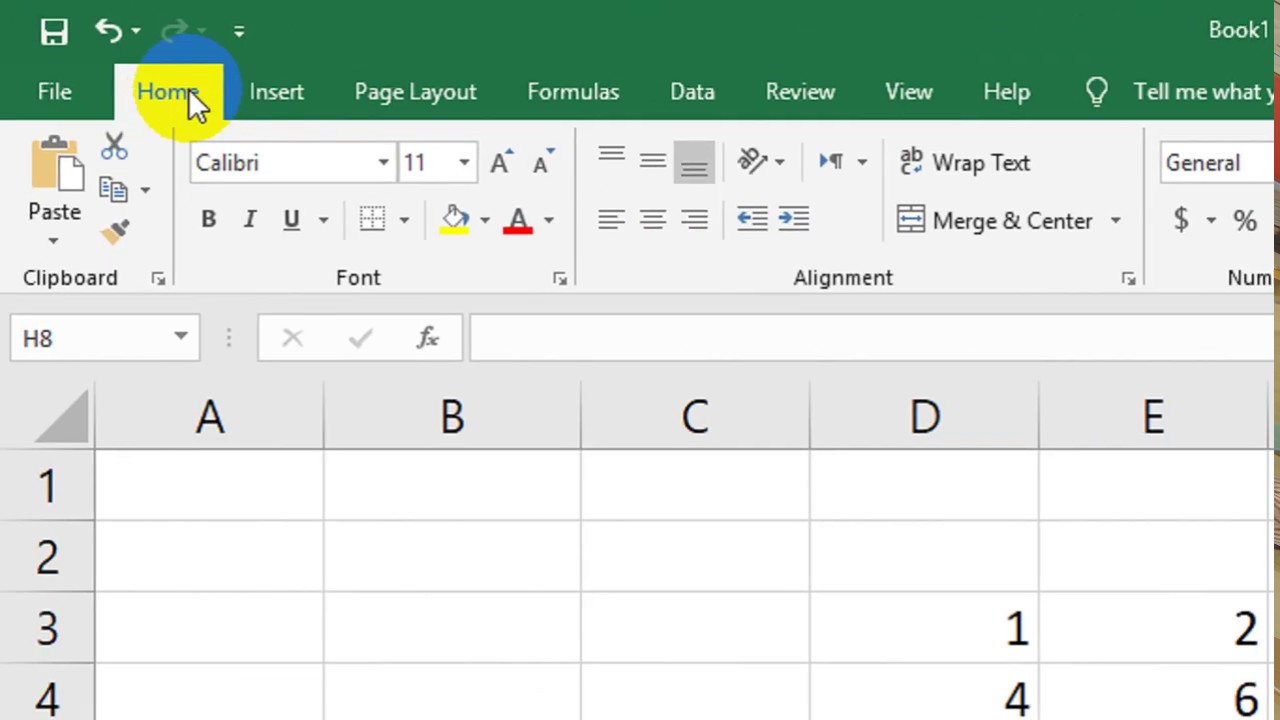This screenshot has width=1280, height=720.
Task: Open the Review tab
Action: coord(800,92)
